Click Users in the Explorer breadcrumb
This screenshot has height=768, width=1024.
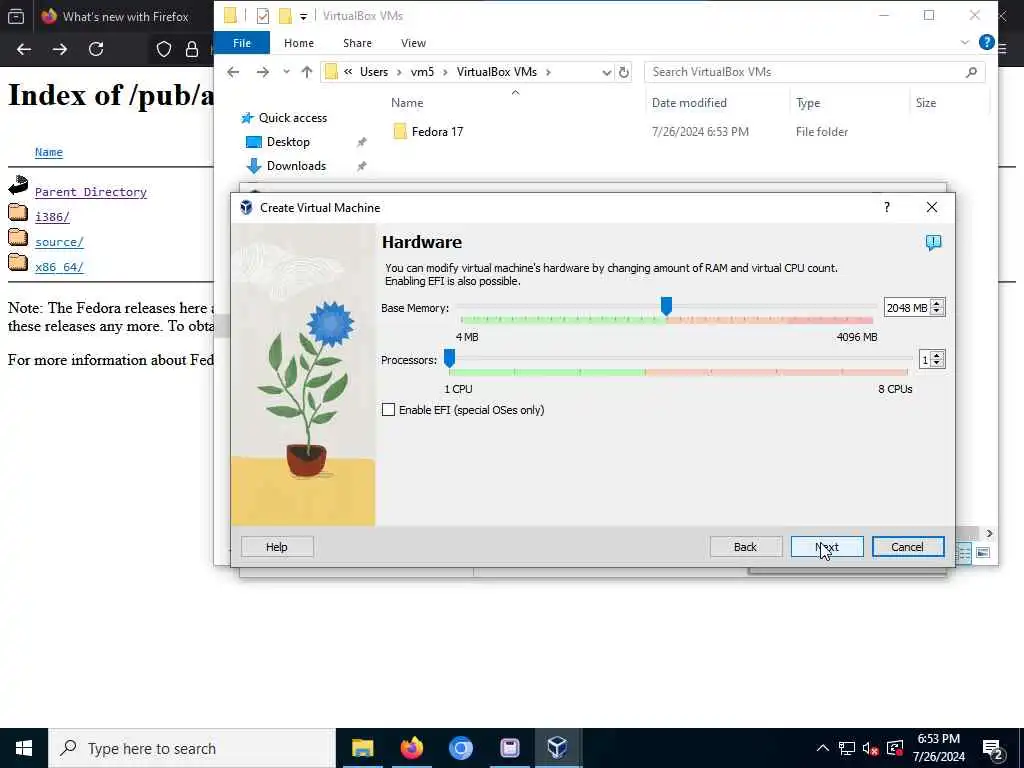(374, 72)
